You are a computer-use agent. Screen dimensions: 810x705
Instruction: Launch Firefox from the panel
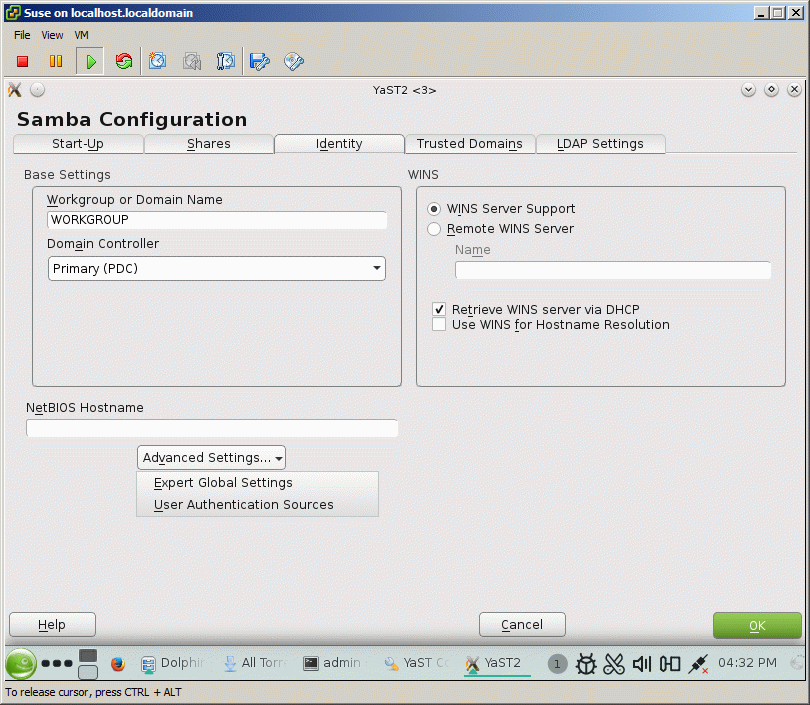point(118,663)
